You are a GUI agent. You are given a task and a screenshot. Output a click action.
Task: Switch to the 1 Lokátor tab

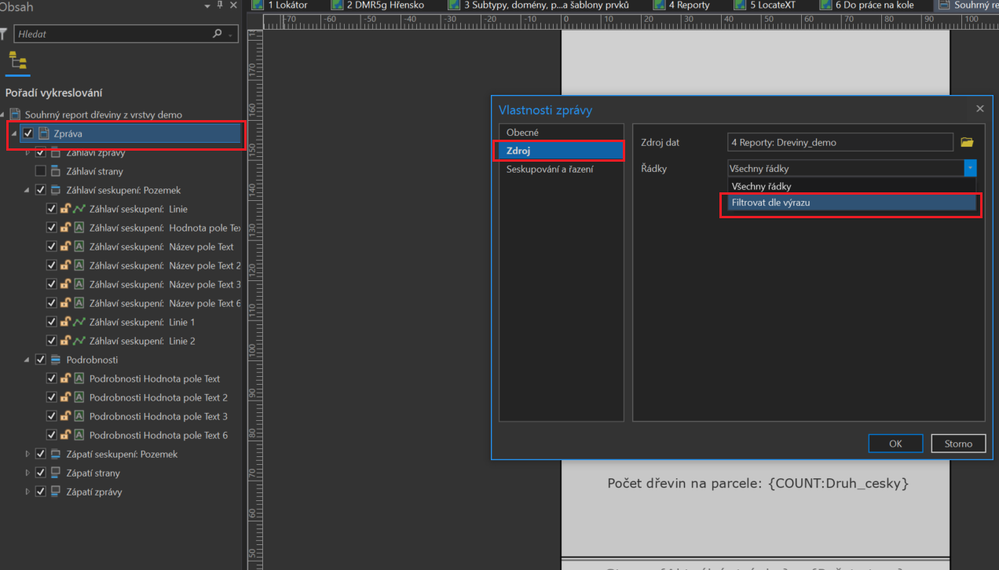point(280,5)
